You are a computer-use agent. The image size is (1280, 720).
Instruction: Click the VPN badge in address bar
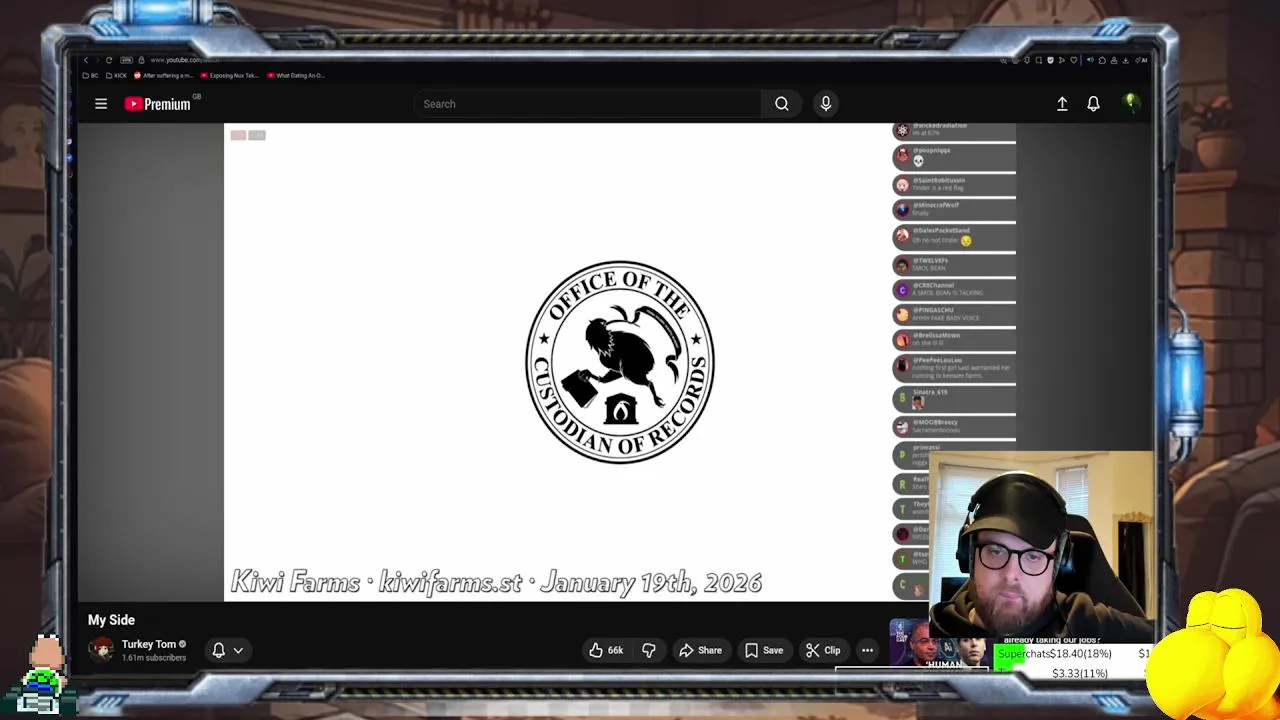pyautogui.click(x=127, y=60)
